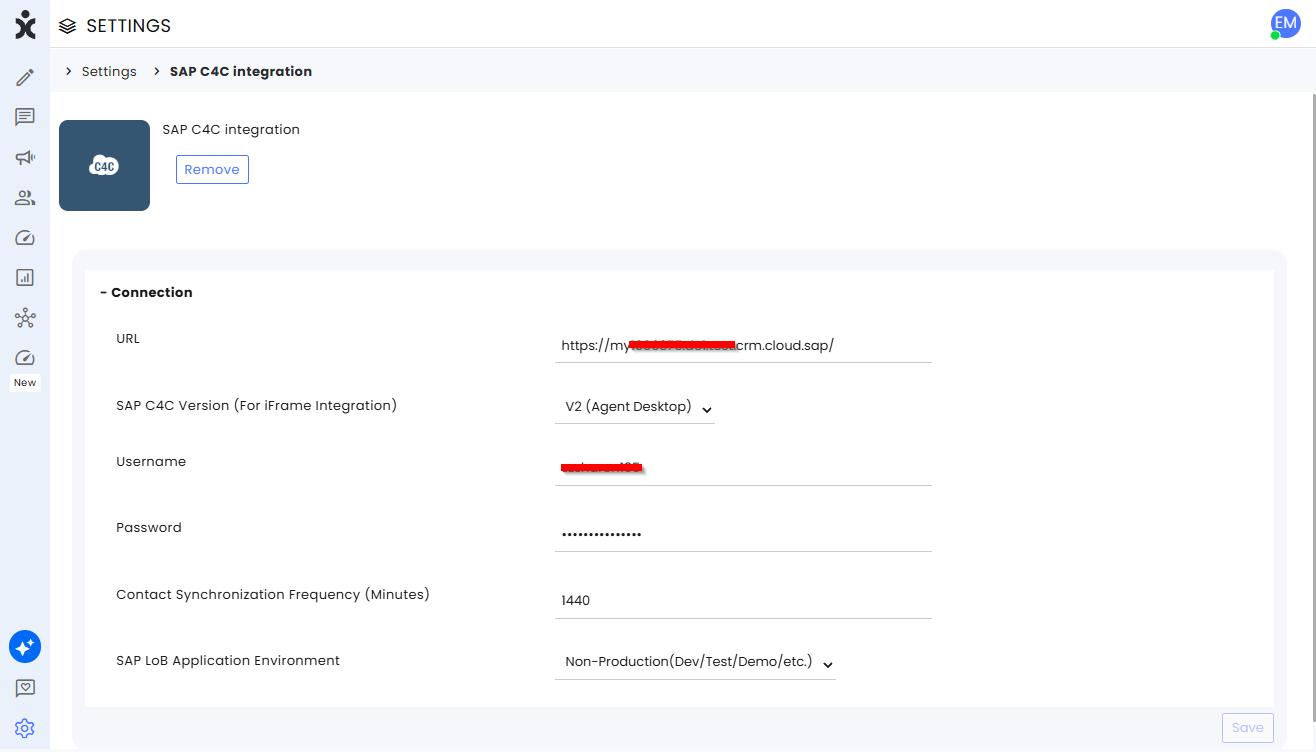The image size is (1316, 752).
Task: Open the network nodes sidebar icon
Action: click(x=25, y=318)
